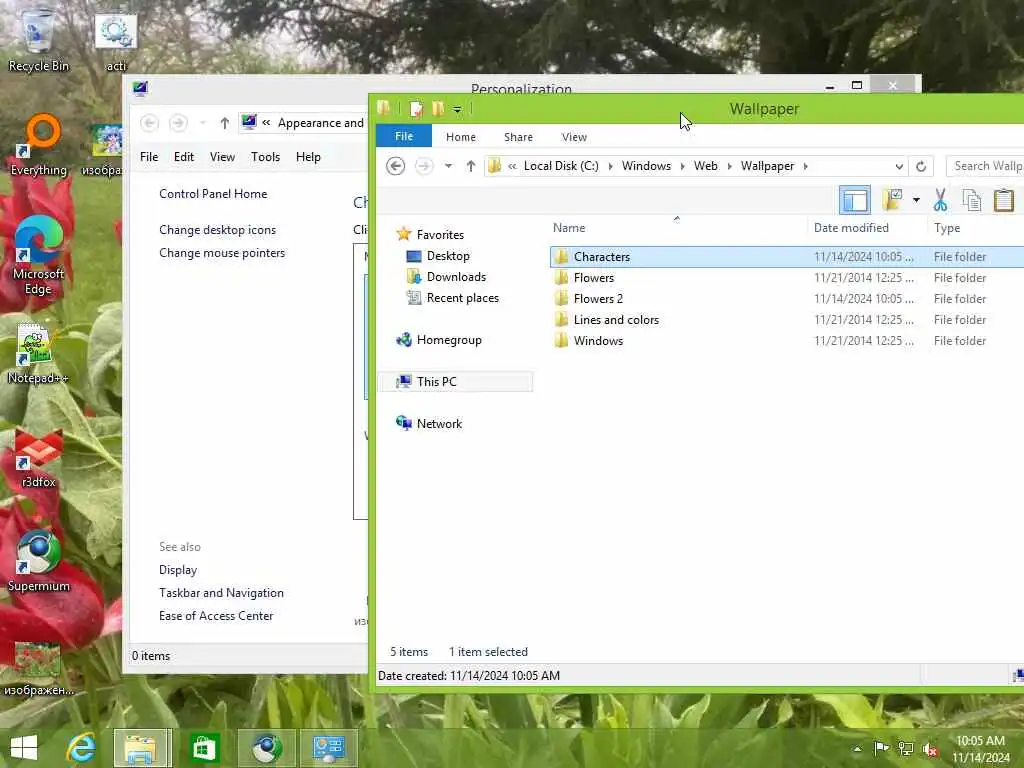This screenshot has width=1024, height=768.
Task: Select Downloads under Favorites
Action: 447,277
